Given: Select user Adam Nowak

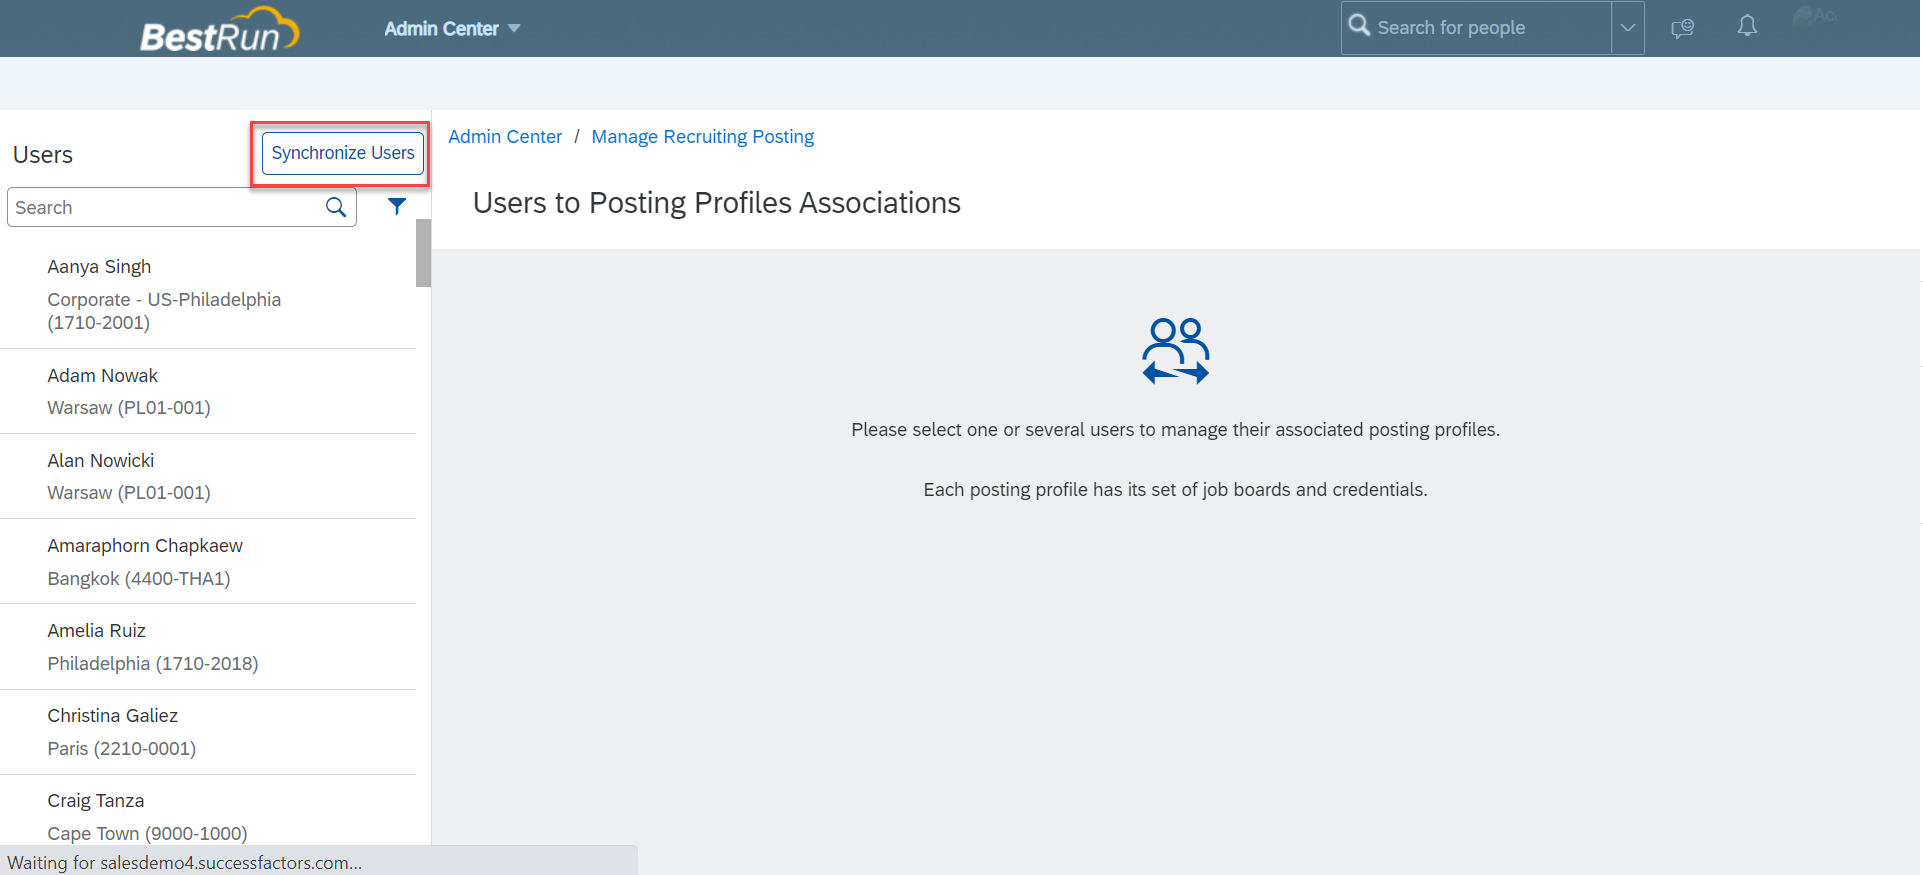Looking at the screenshot, I should (x=208, y=391).
